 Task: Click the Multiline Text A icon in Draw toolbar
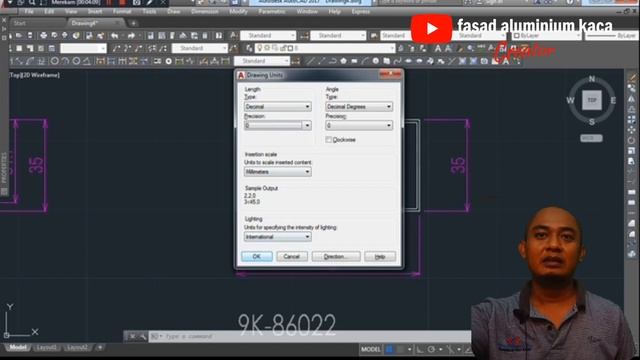[506, 61]
